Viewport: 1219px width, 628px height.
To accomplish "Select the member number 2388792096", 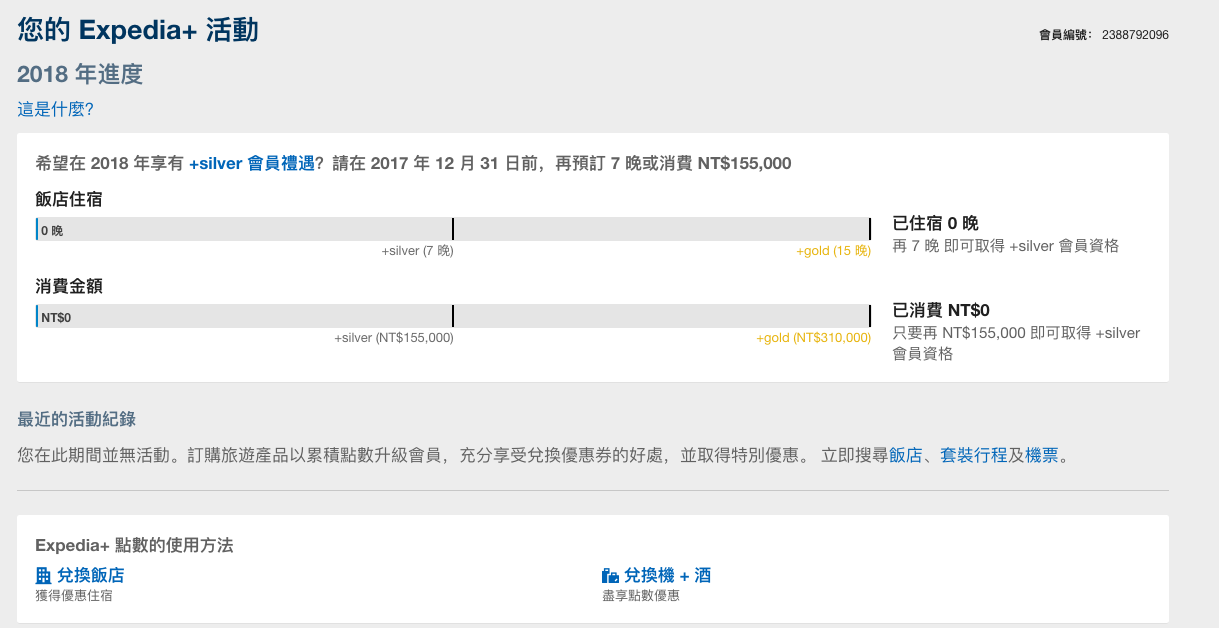I will (1135, 35).
